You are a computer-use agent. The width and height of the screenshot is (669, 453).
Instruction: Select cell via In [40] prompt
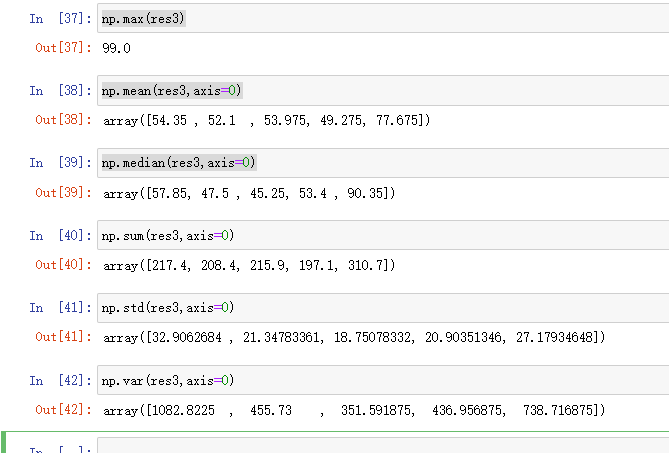pyautogui.click(x=59, y=235)
